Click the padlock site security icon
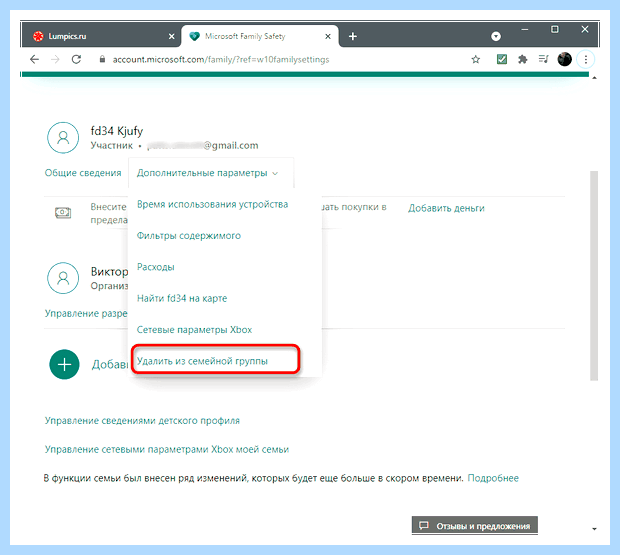This screenshot has width=620, height=555. pyautogui.click(x=102, y=59)
